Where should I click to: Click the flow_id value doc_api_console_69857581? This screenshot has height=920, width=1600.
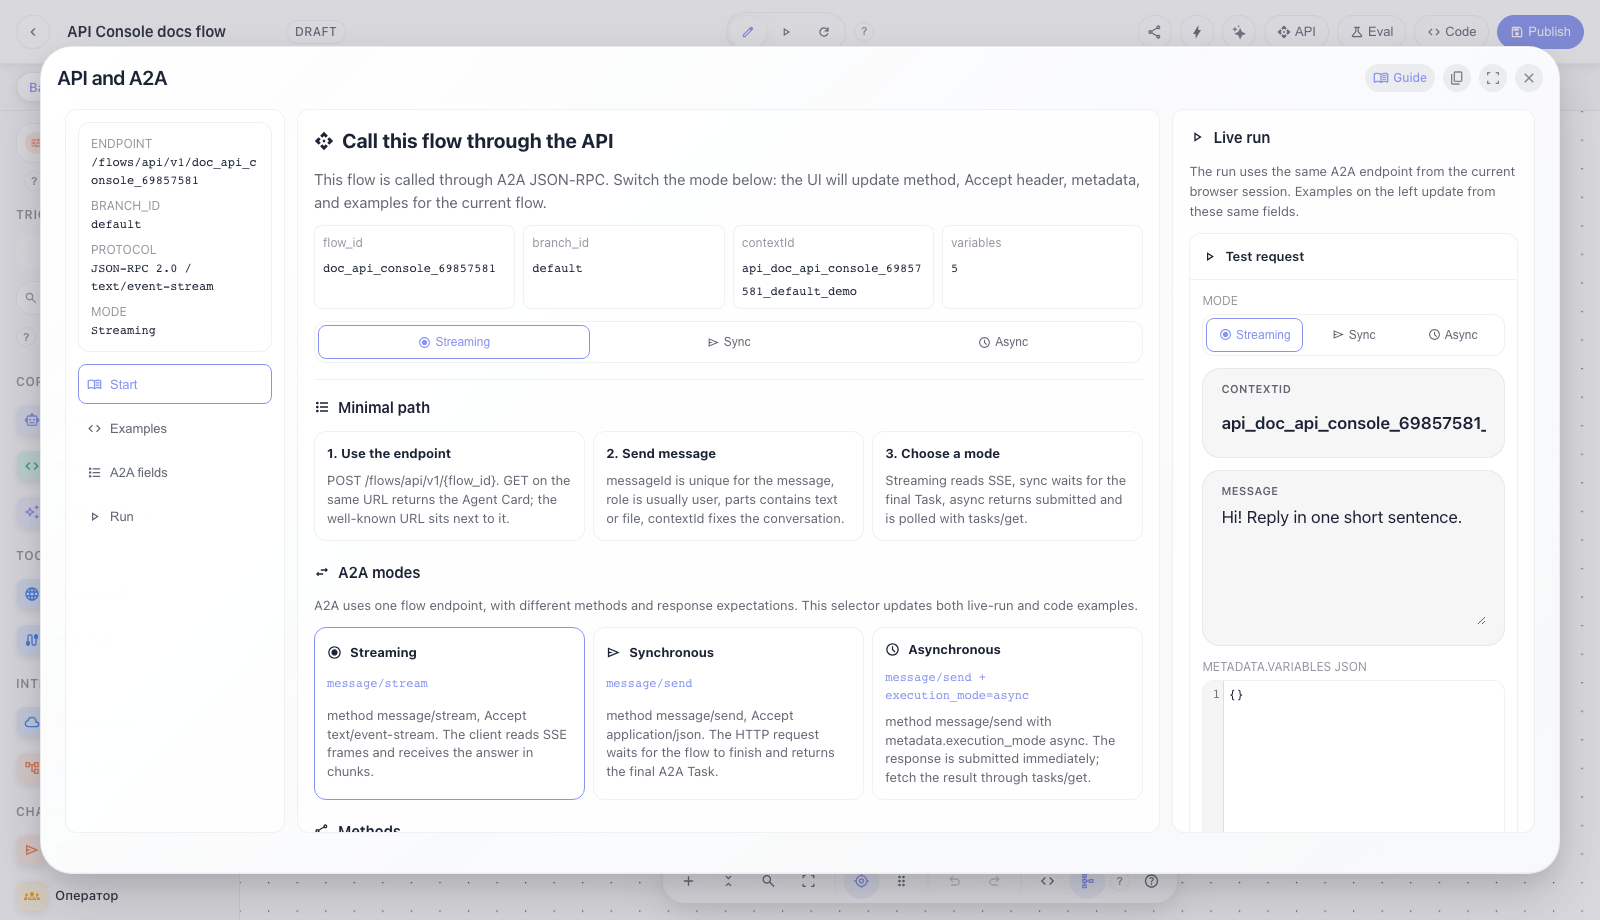[409, 269]
